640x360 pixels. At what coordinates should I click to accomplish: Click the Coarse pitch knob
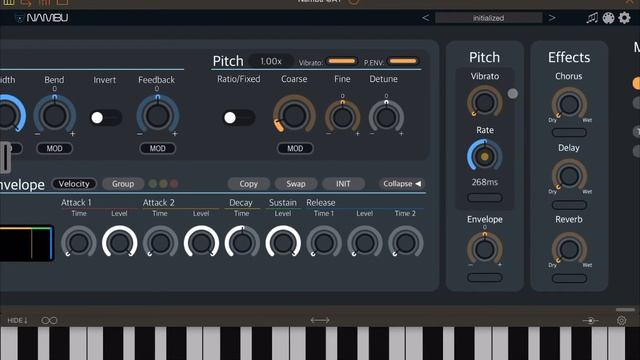(294, 115)
